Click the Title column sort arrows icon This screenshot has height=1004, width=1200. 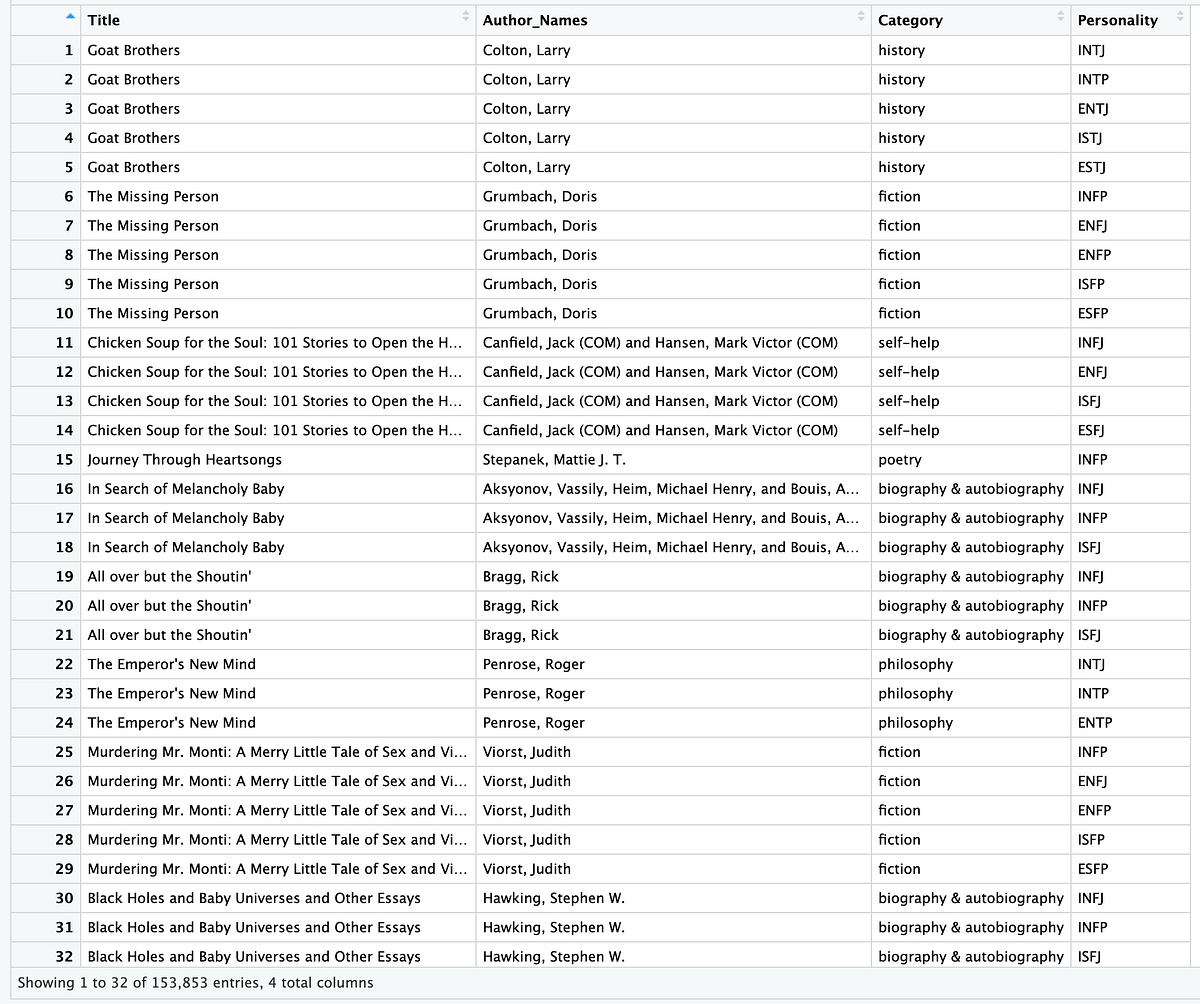pos(465,18)
